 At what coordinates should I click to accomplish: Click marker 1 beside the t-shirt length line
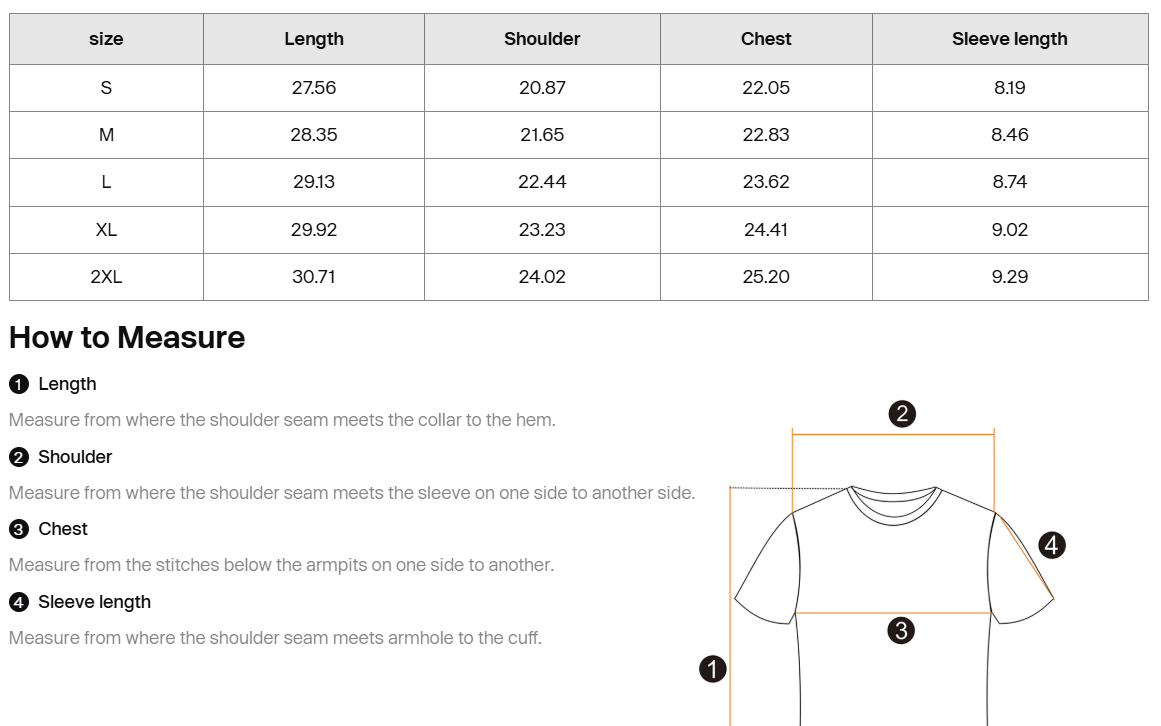[713, 669]
